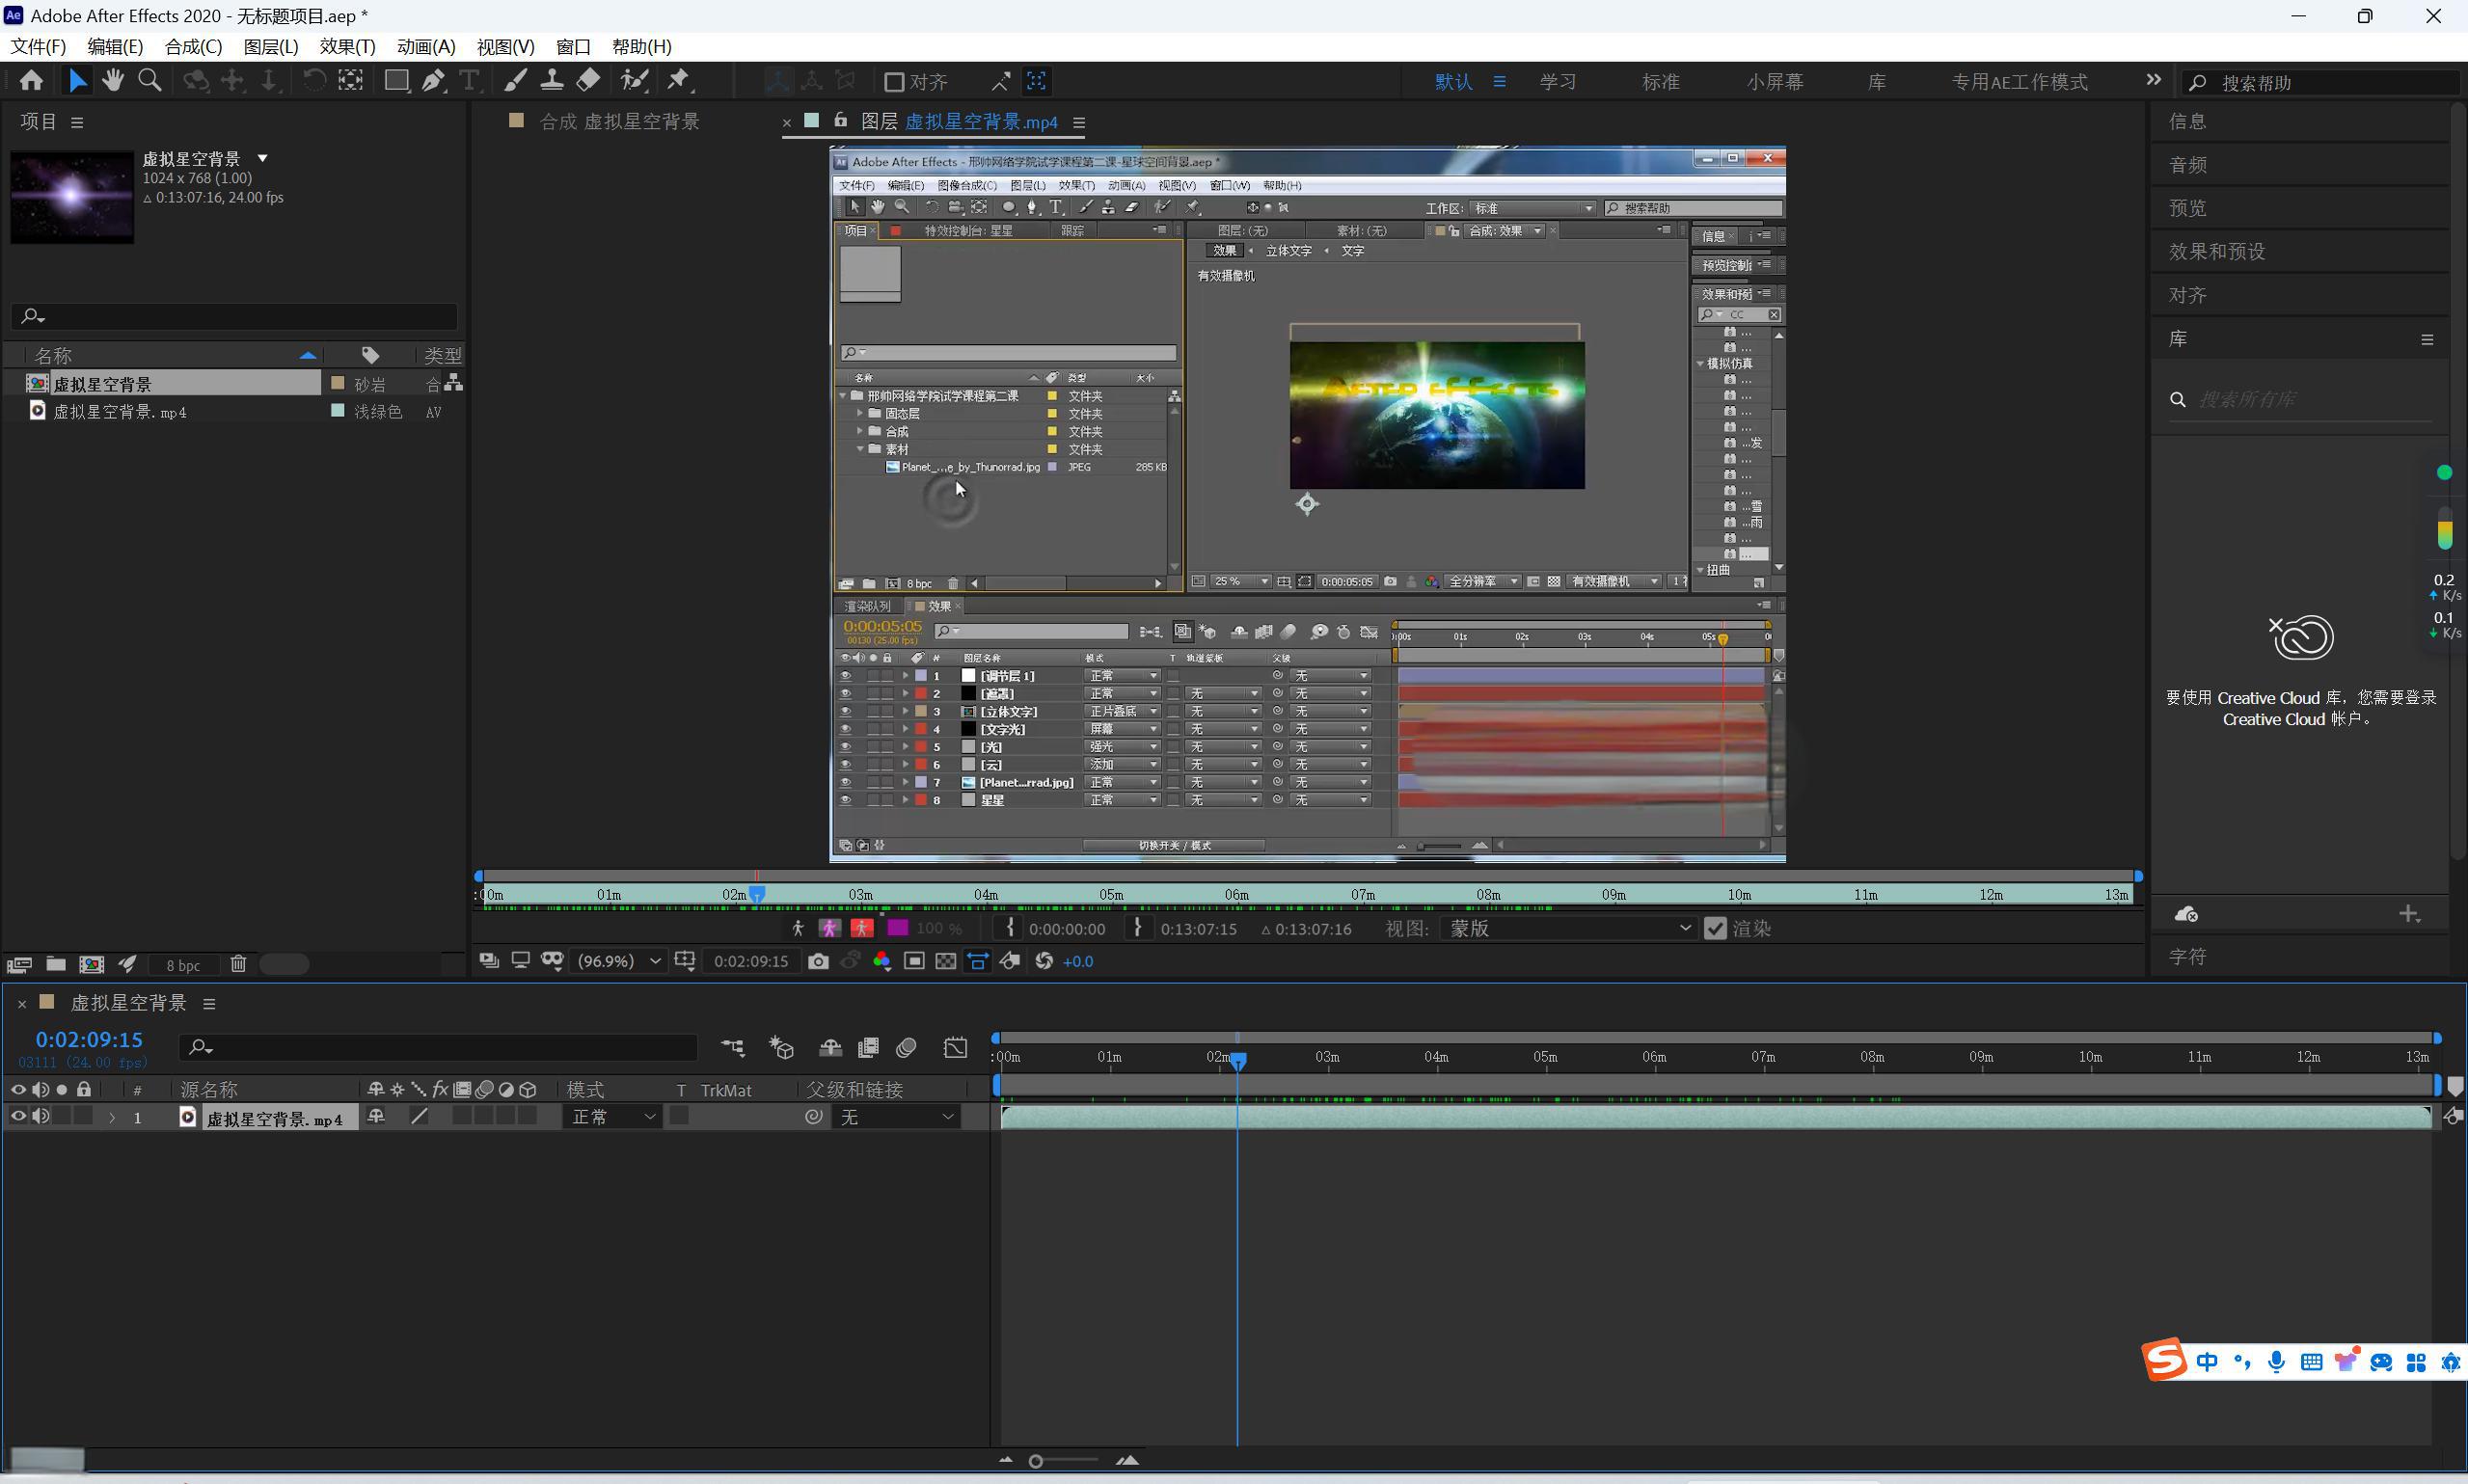2468x1484 pixels.
Task: Select the Hand tool
Action: click(112, 81)
